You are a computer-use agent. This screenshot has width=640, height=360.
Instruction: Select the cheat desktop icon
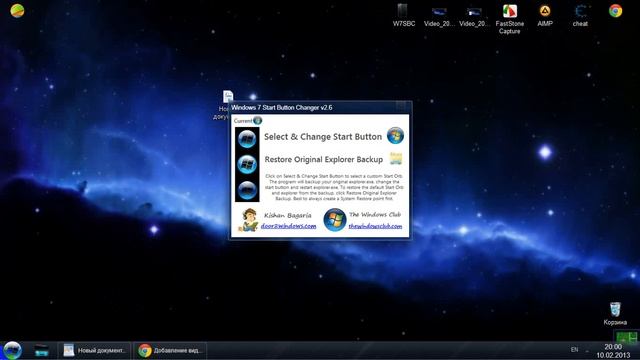580,16
